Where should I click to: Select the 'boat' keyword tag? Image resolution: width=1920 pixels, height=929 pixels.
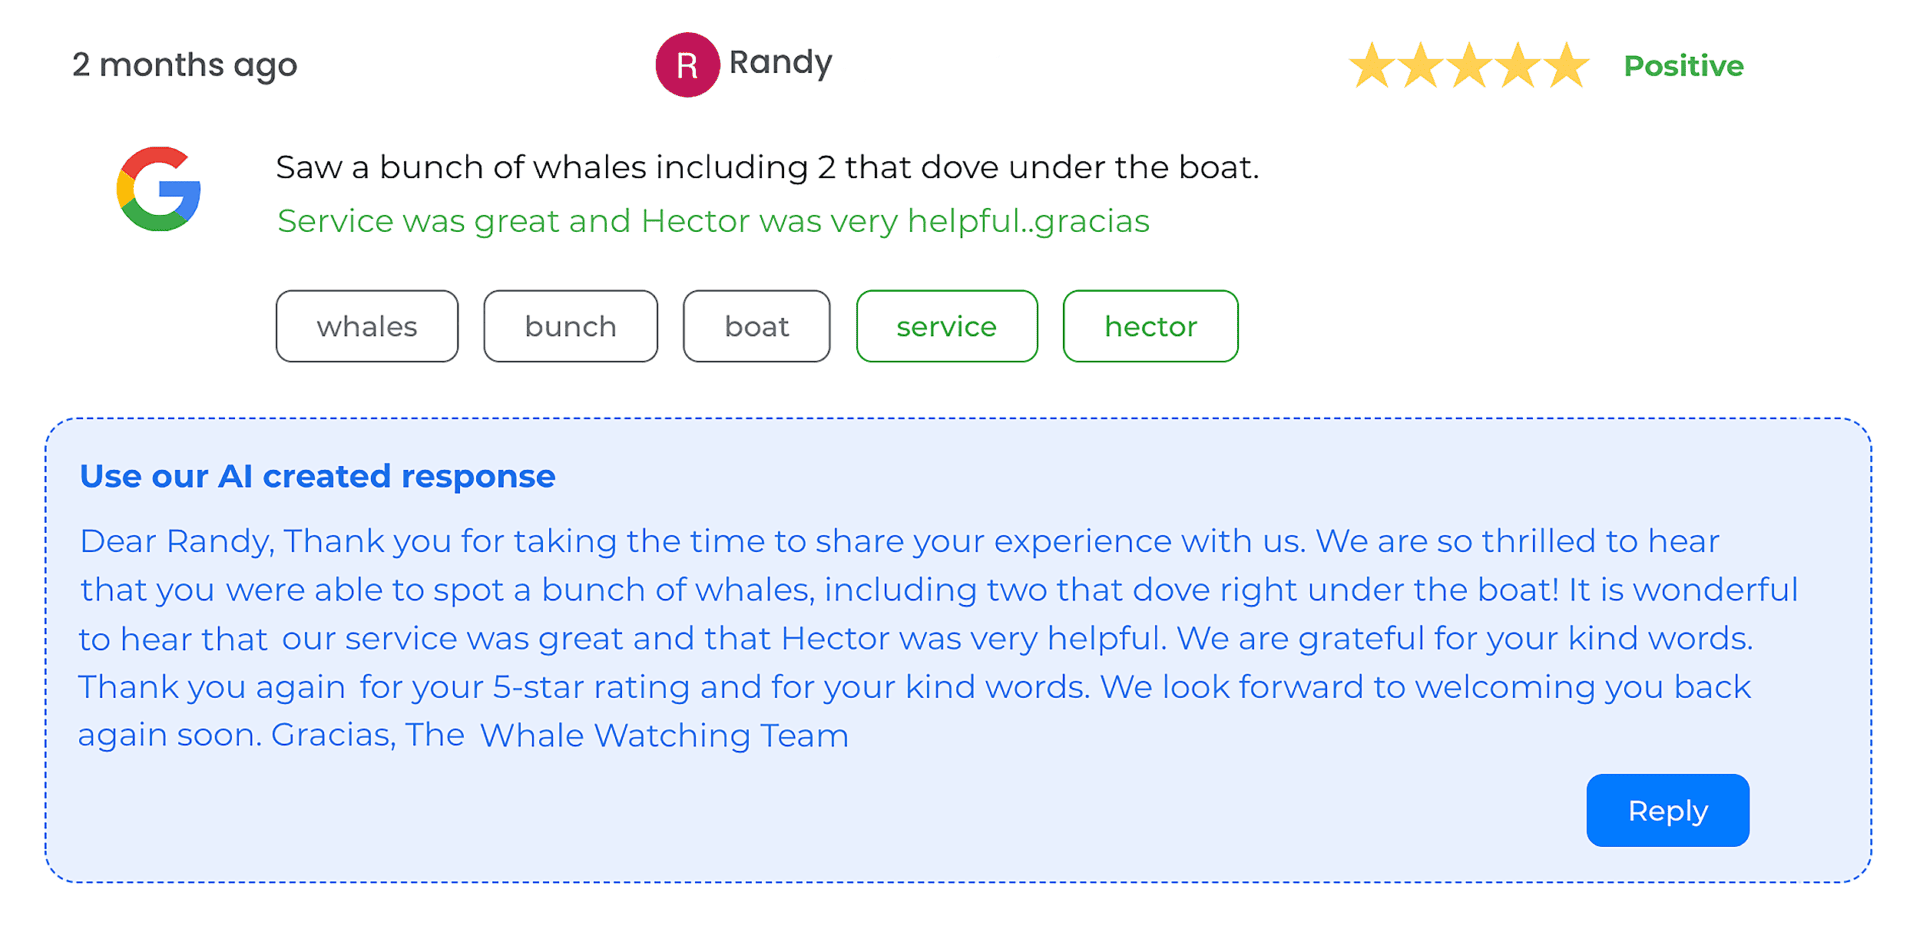[x=756, y=326]
